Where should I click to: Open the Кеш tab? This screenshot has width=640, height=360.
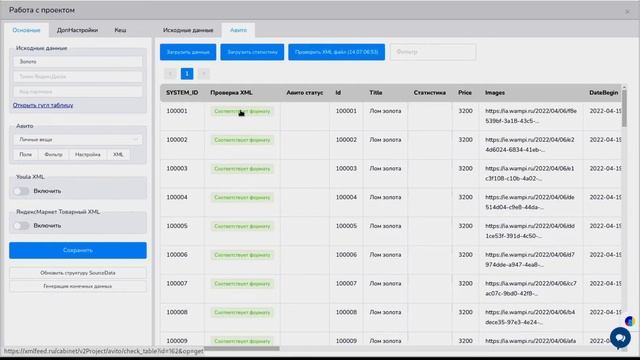click(x=120, y=30)
